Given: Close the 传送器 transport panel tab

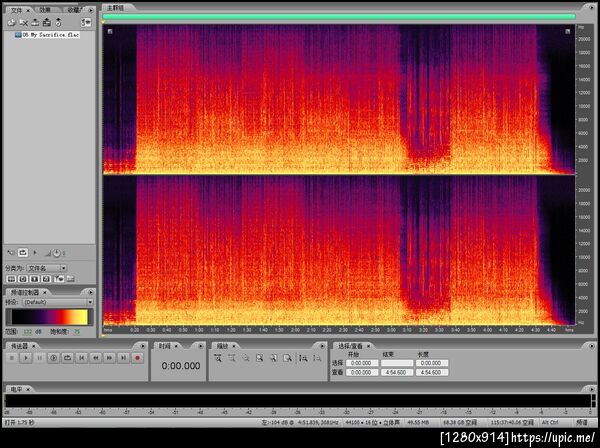Looking at the screenshot, I should 34,346.
